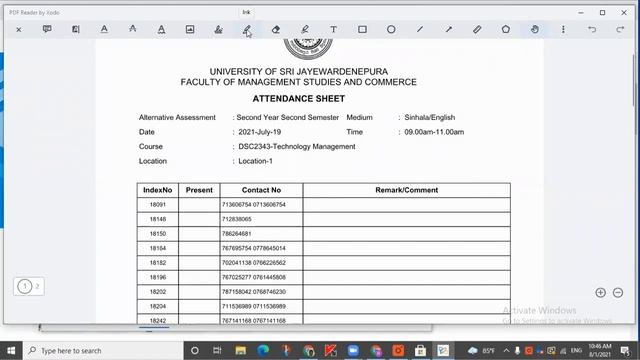This screenshot has height=360, width=640.
Task: Select the free text T tool
Action: click(x=333, y=29)
